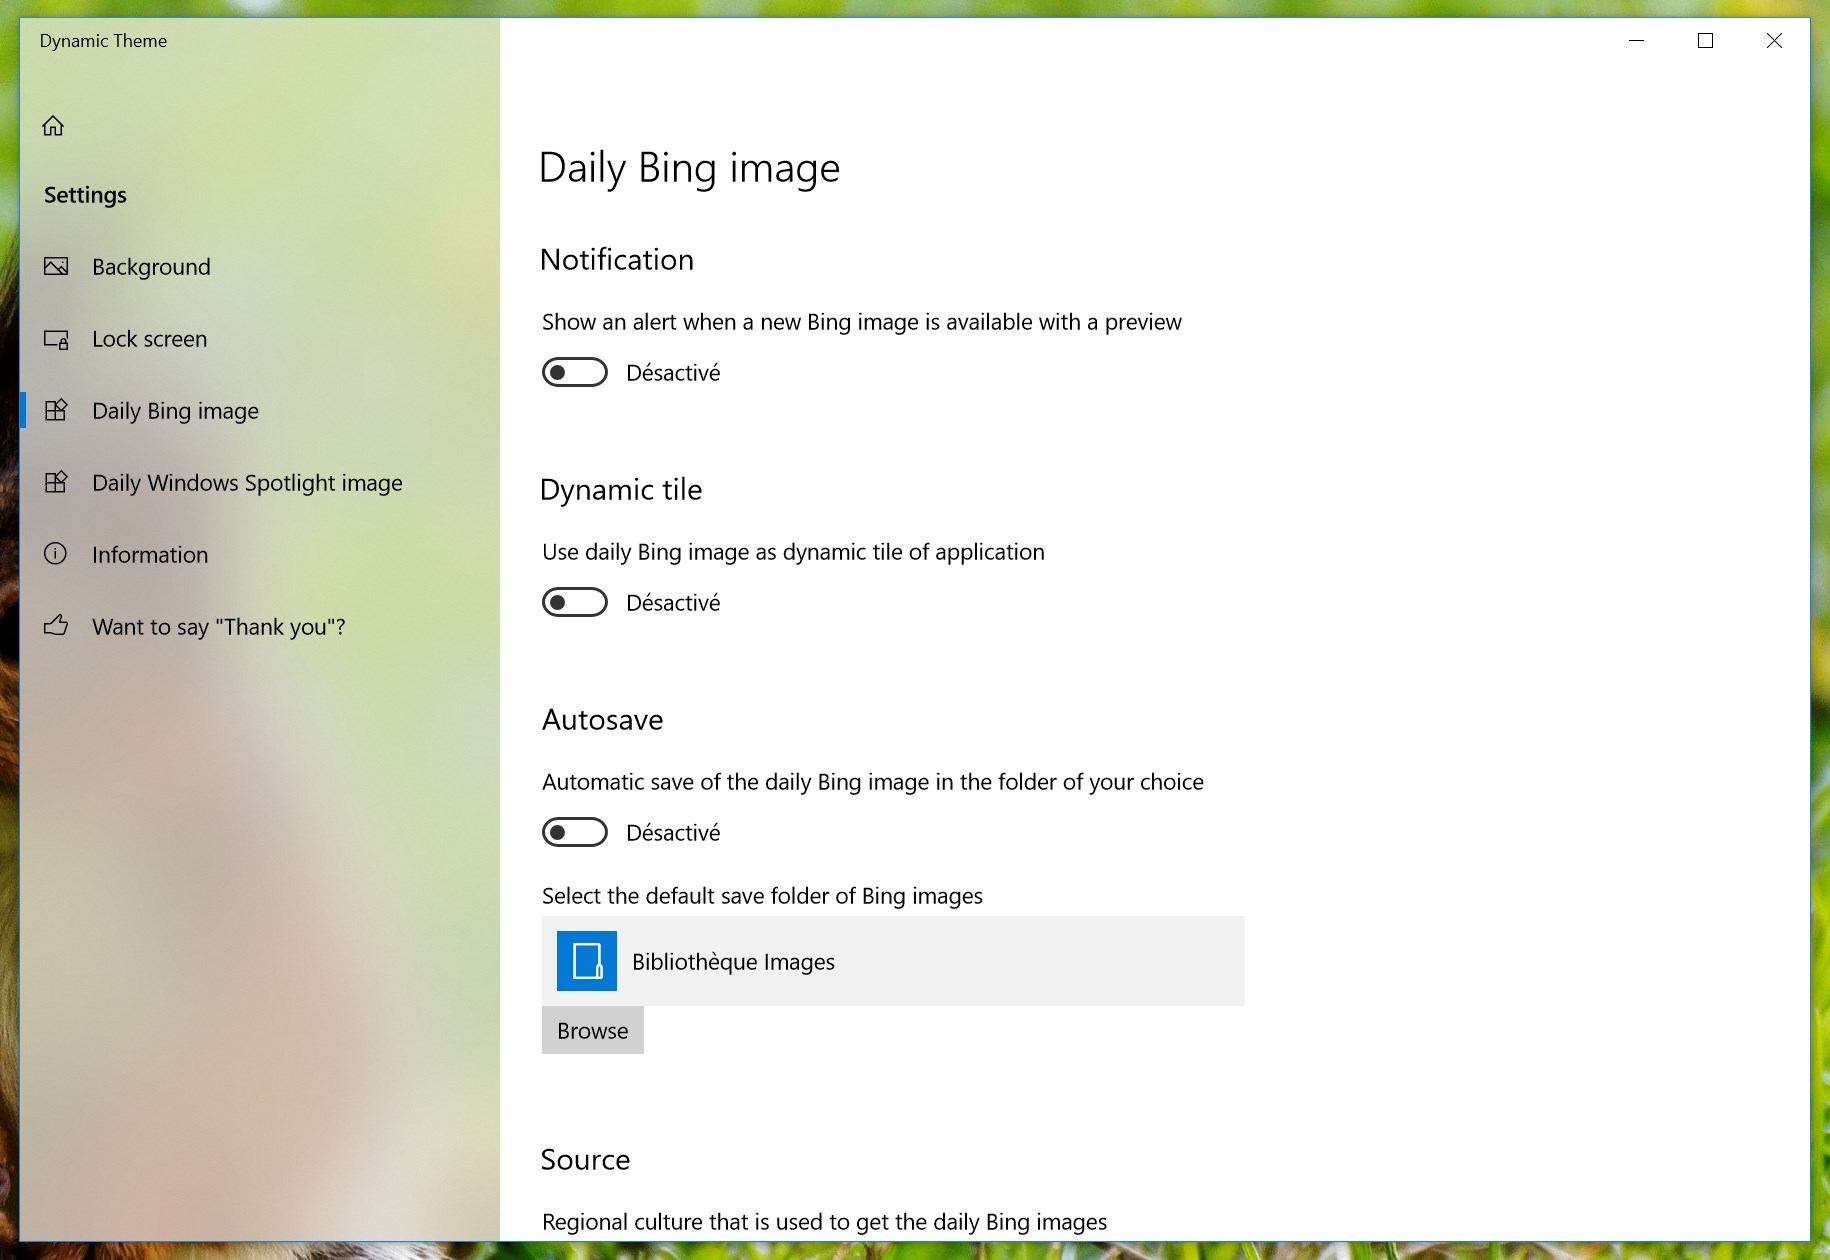Image resolution: width=1830 pixels, height=1260 pixels.
Task: Click the Daily Bing image page title
Action: 689,168
